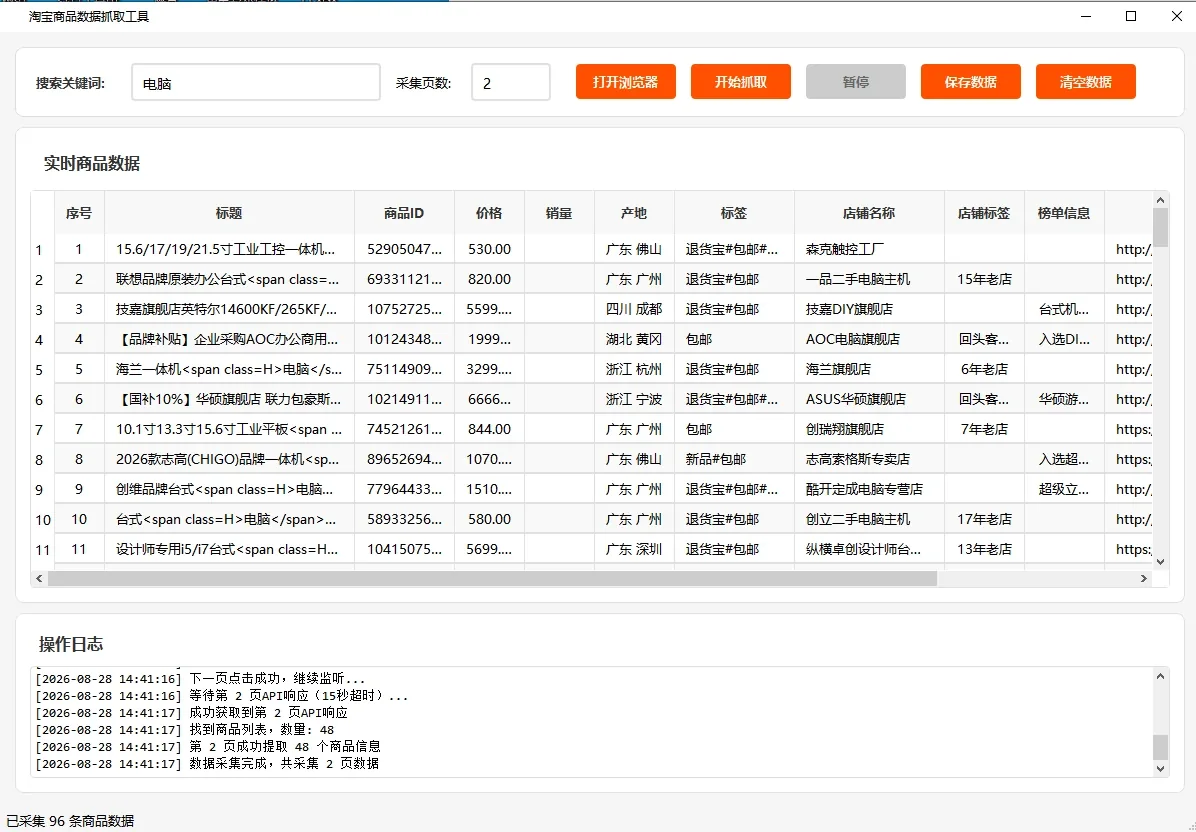This screenshot has width=1196, height=832.
Task: Select shop cell AOC电脑旗舰店
Action: [x=870, y=339]
